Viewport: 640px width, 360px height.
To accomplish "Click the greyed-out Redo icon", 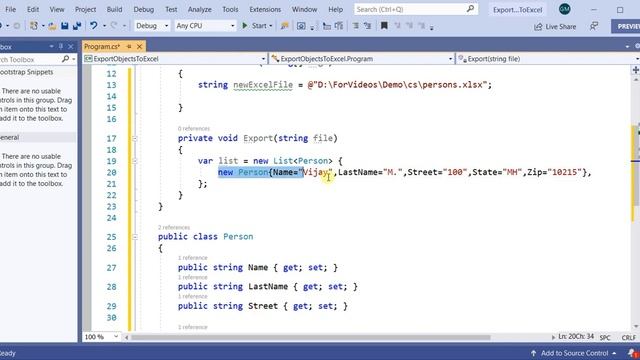I will [x=114, y=26].
